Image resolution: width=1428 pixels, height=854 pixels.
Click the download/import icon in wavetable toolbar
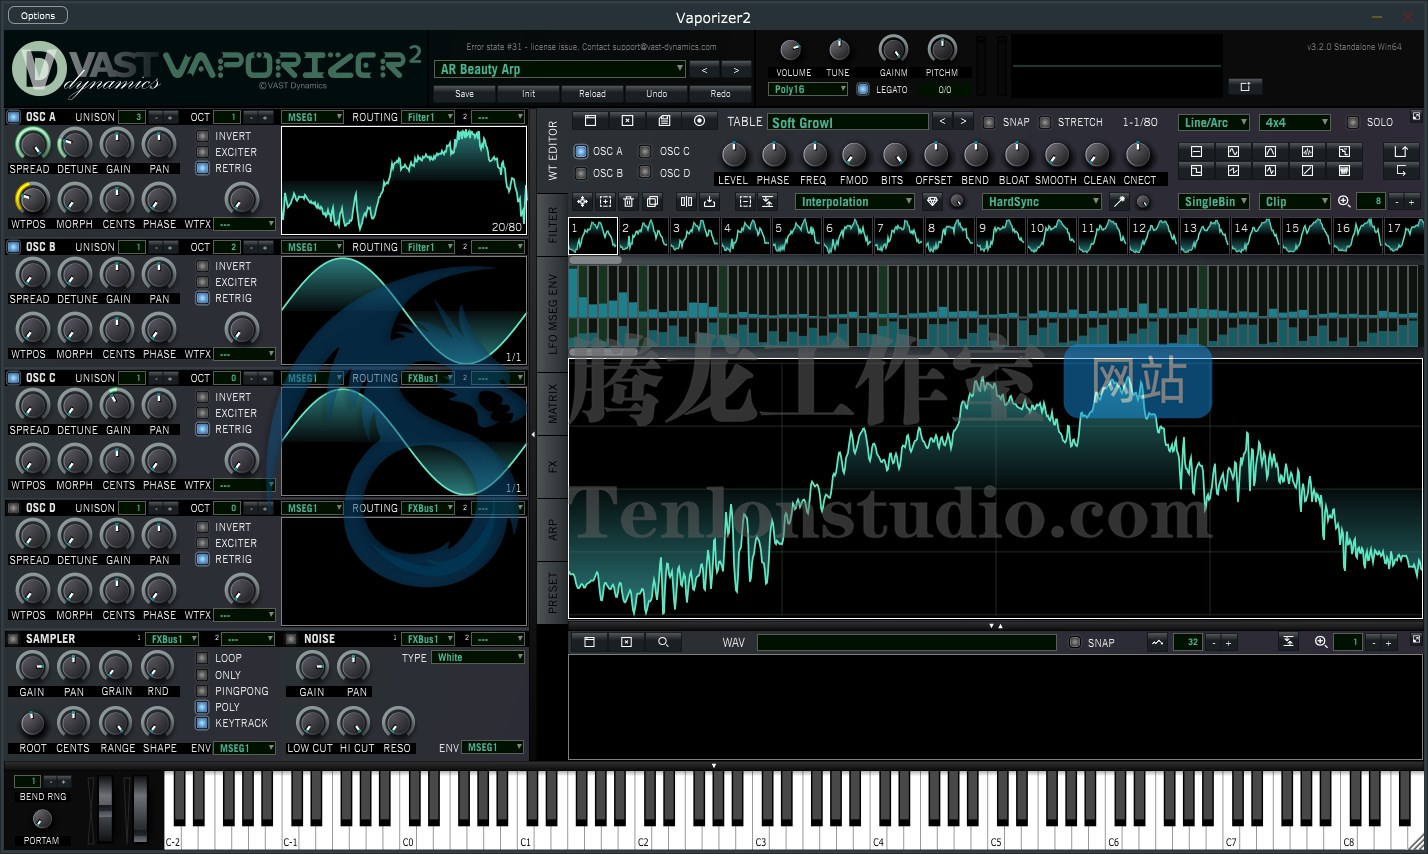click(x=709, y=201)
